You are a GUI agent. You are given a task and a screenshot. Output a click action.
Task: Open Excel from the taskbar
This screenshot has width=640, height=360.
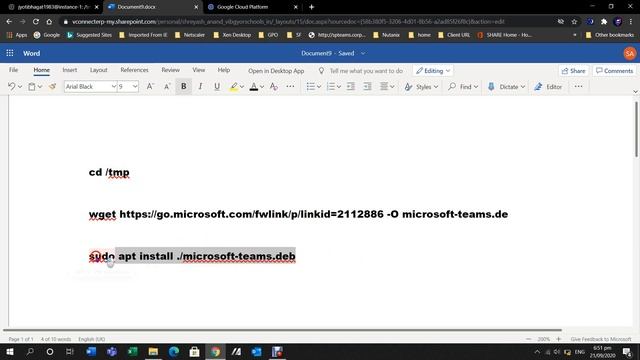coord(133,351)
